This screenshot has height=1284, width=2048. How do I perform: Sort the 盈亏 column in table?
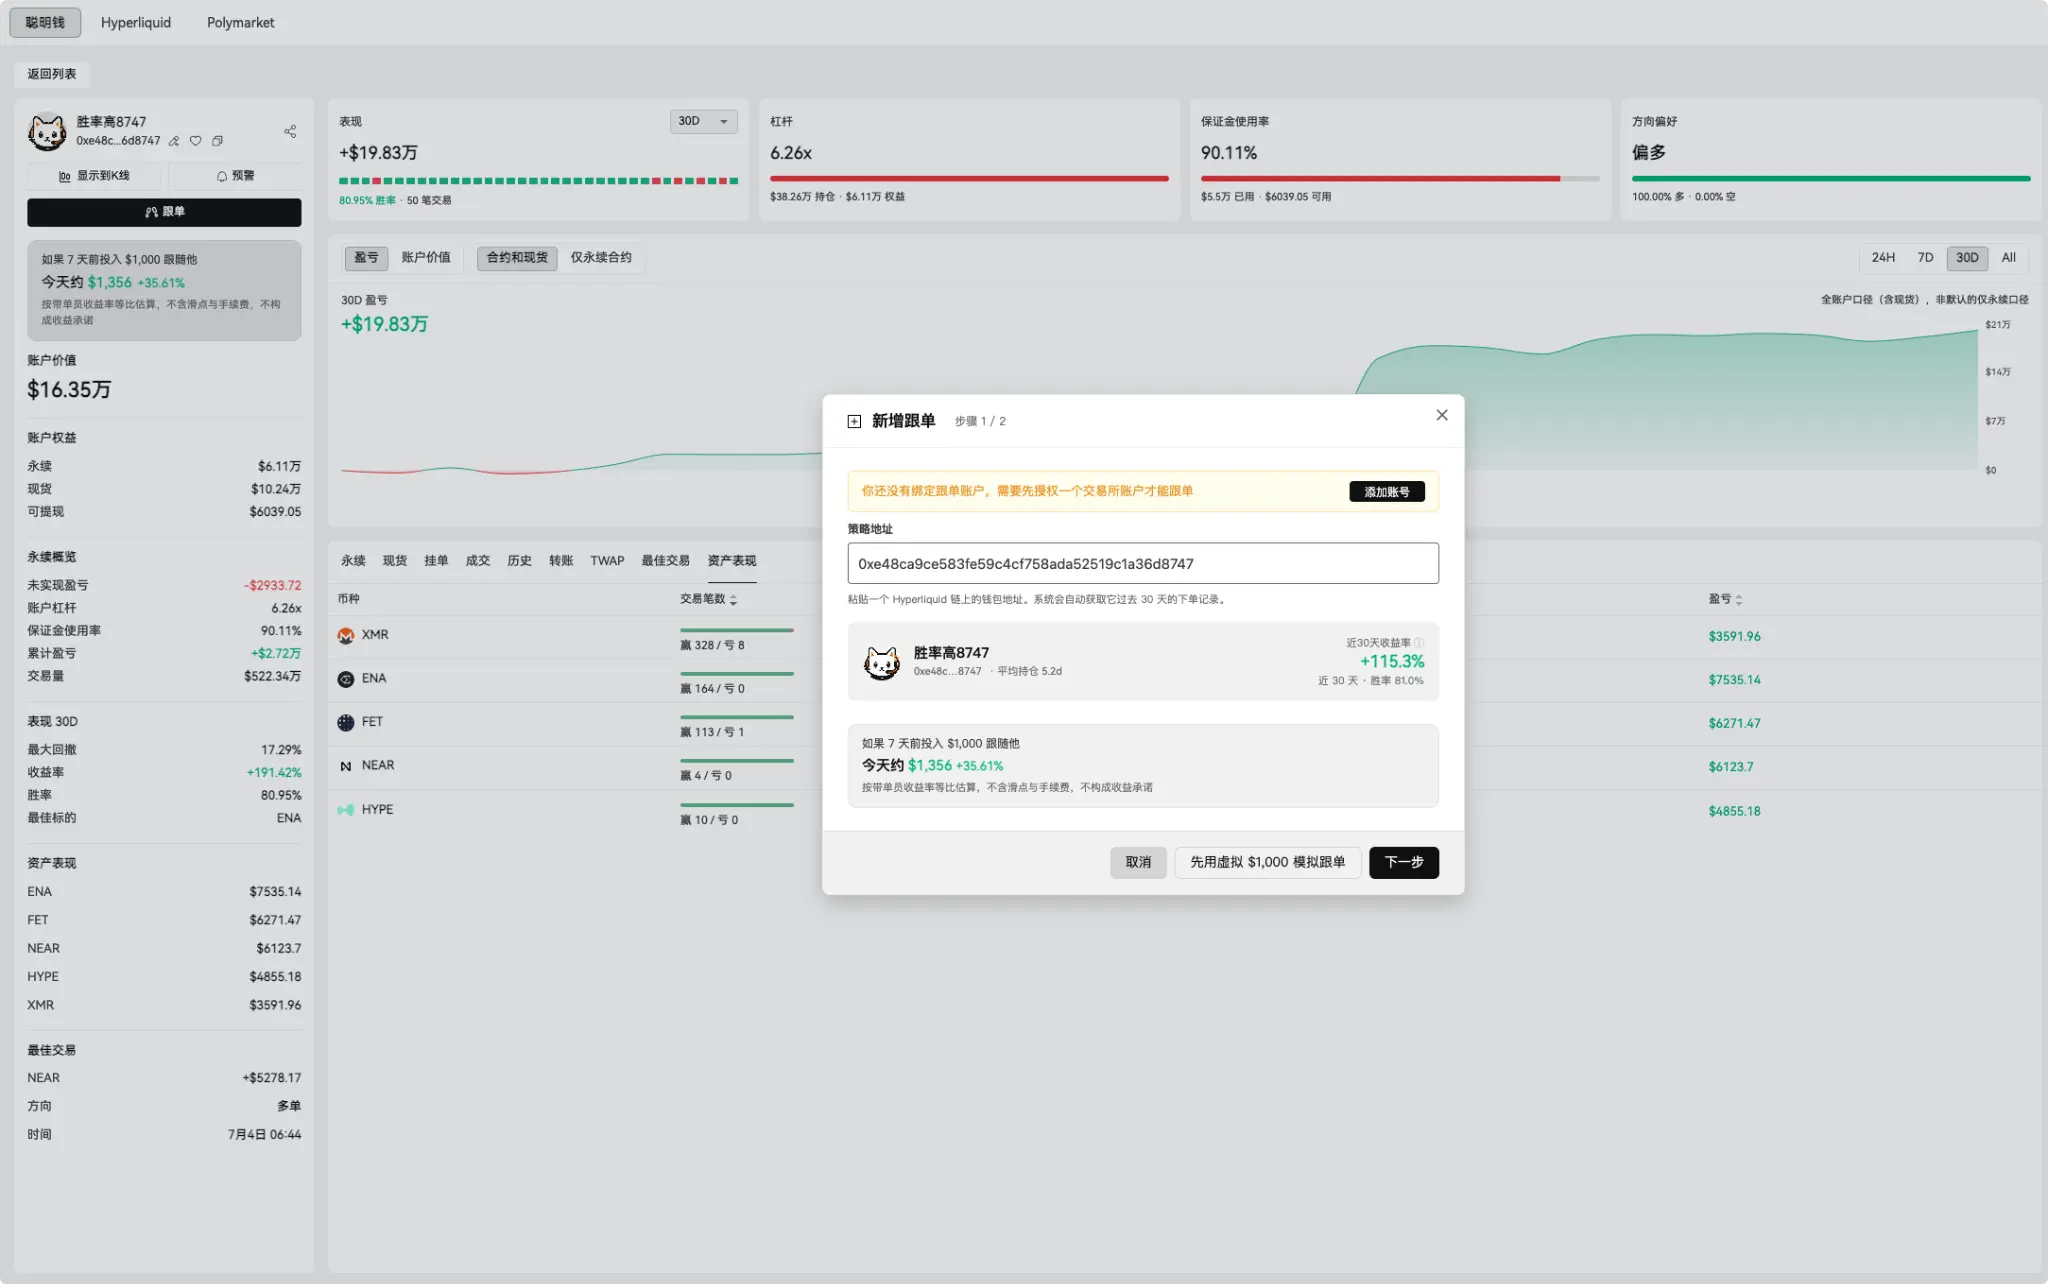point(1739,600)
